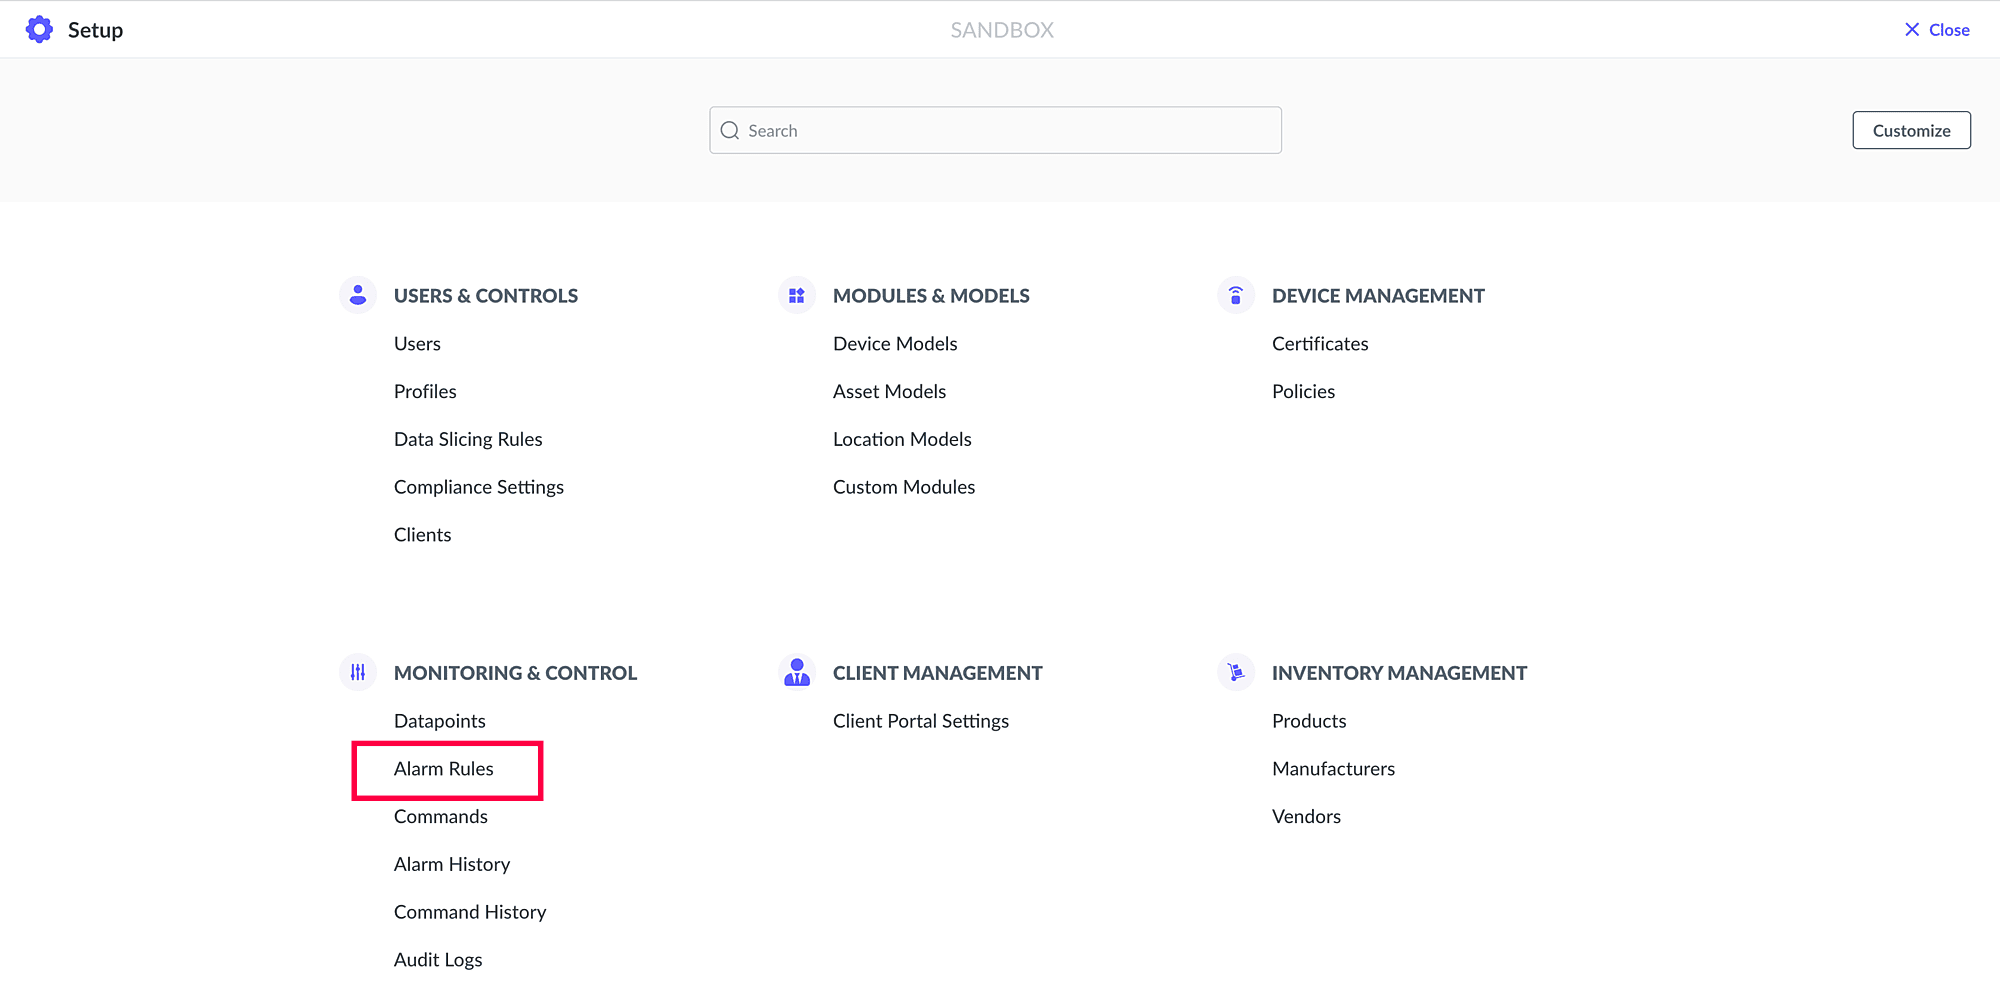Click the Setup gear icon
2000x1004 pixels.
pos(39,30)
